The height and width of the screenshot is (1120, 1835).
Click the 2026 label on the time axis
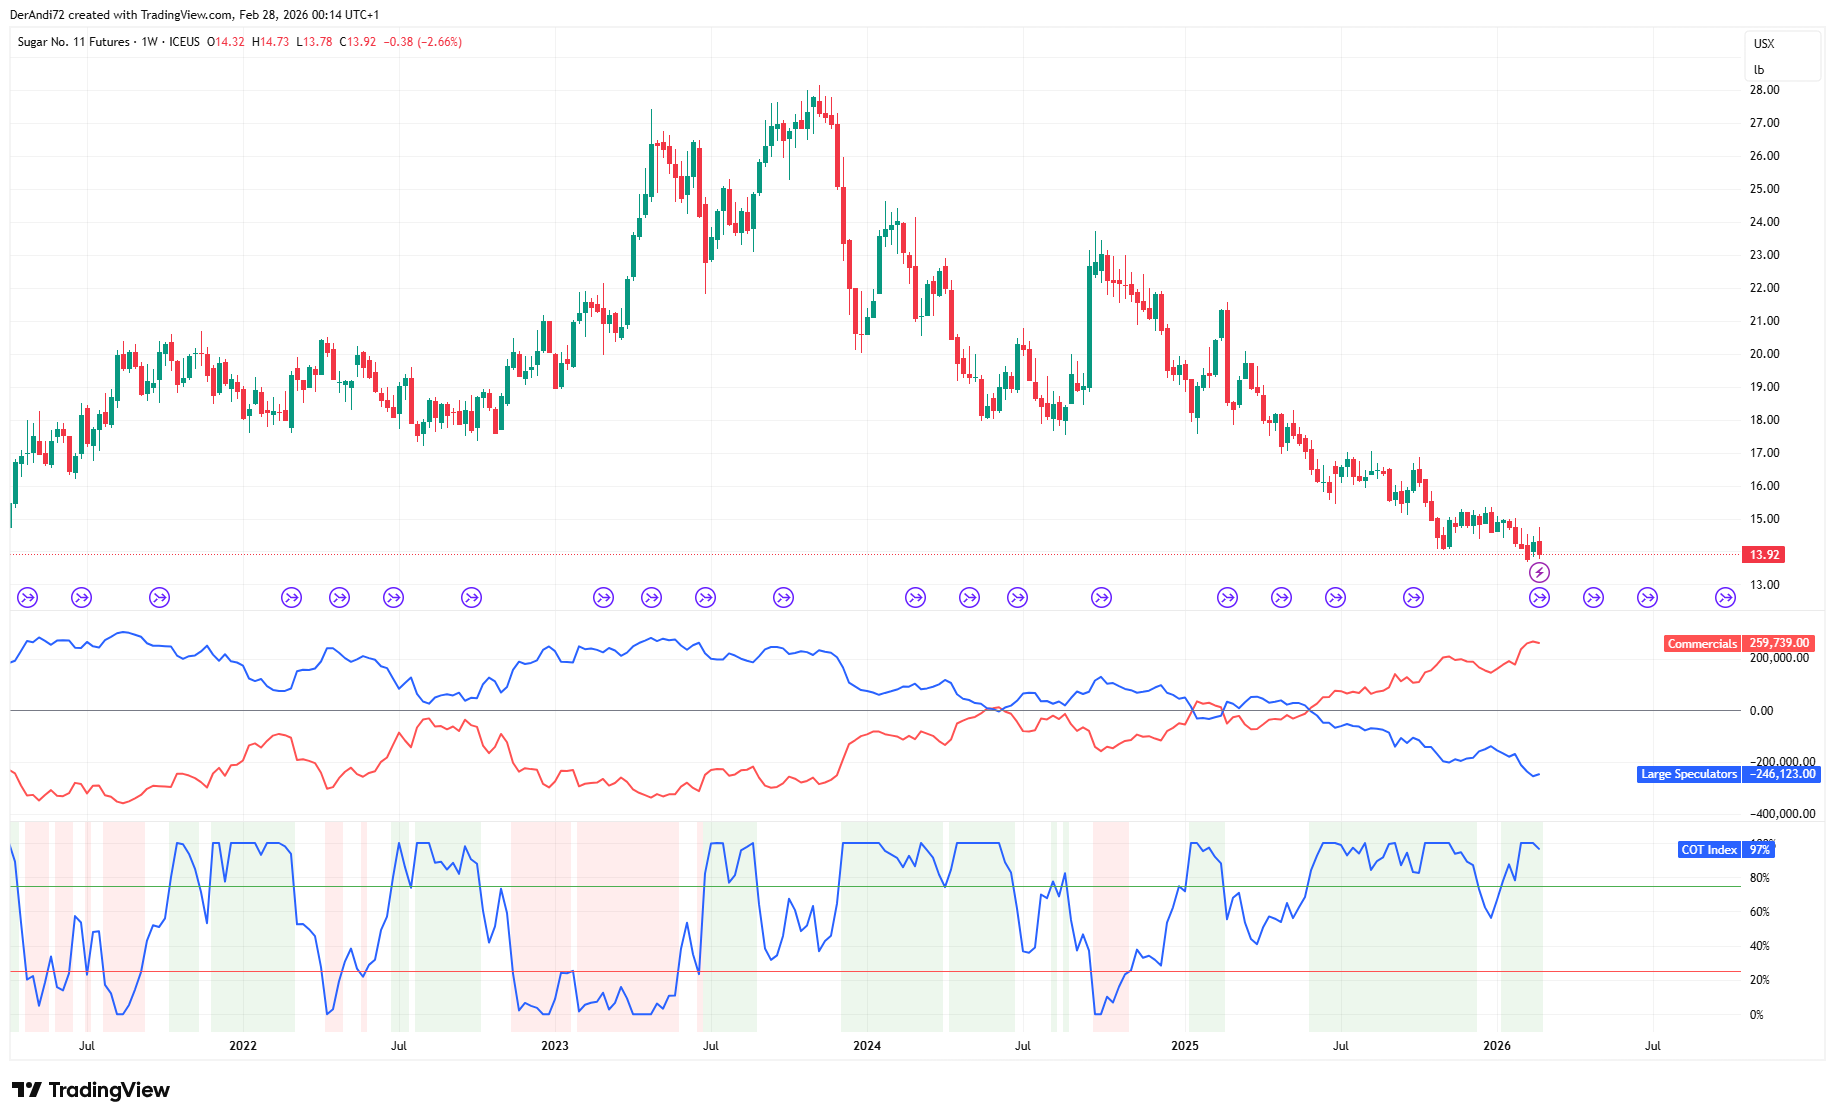tap(1497, 1046)
